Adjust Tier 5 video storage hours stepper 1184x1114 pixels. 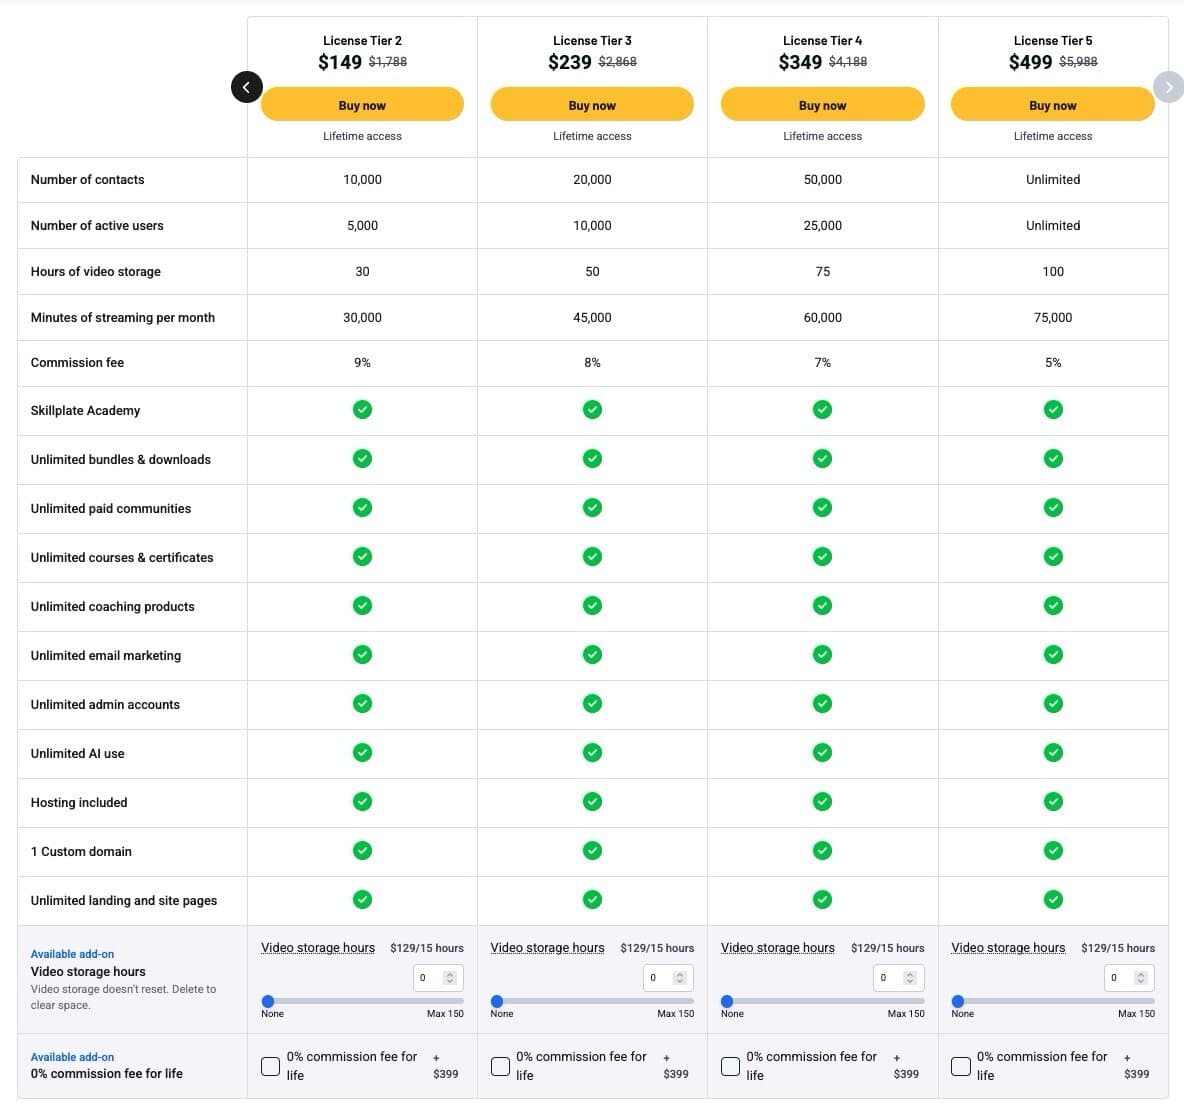pyautogui.click(x=1140, y=978)
